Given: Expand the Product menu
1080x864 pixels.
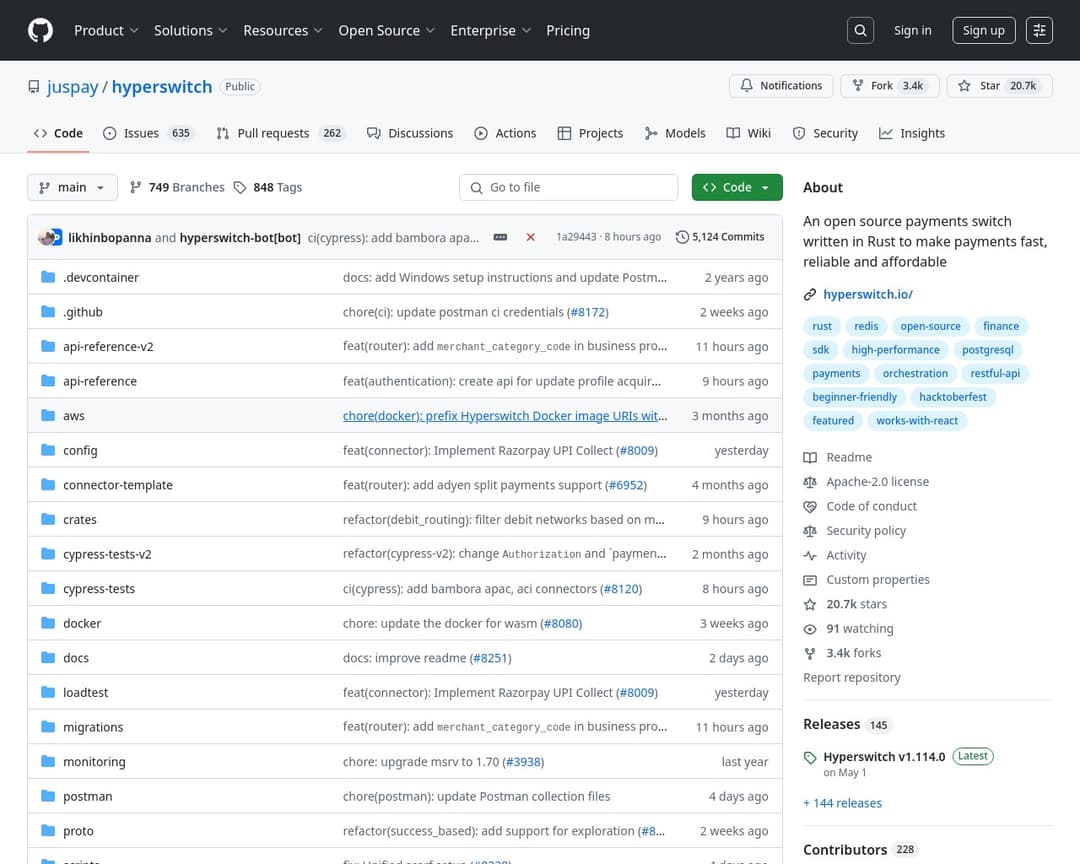Looking at the screenshot, I should (x=106, y=30).
